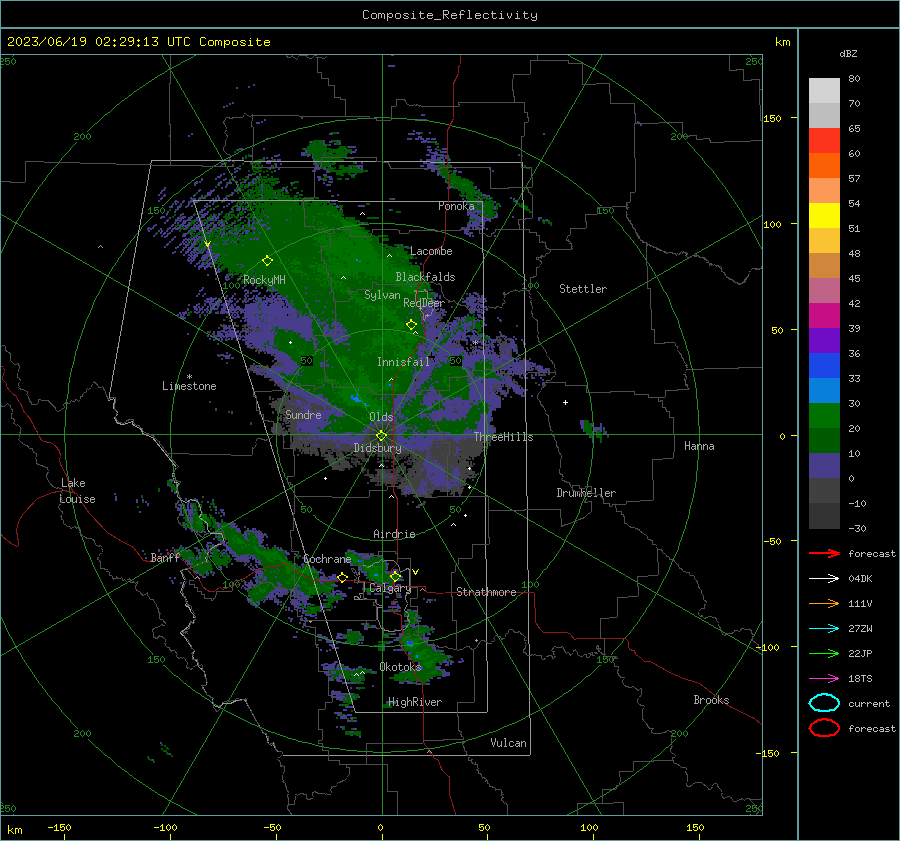The height and width of the screenshot is (841, 900).
Task: Click the Vulcan label on the map
Action: pyautogui.click(x=508, y=743)
